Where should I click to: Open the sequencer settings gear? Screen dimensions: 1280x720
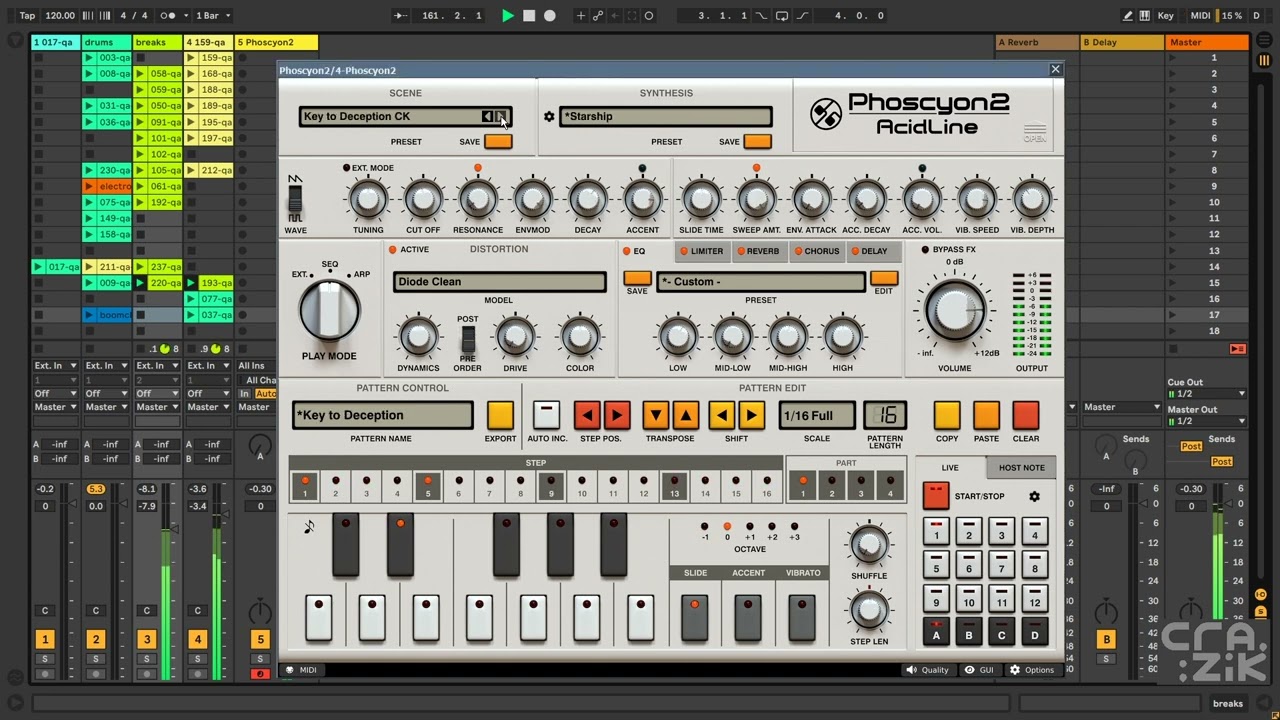(1034, 496)
